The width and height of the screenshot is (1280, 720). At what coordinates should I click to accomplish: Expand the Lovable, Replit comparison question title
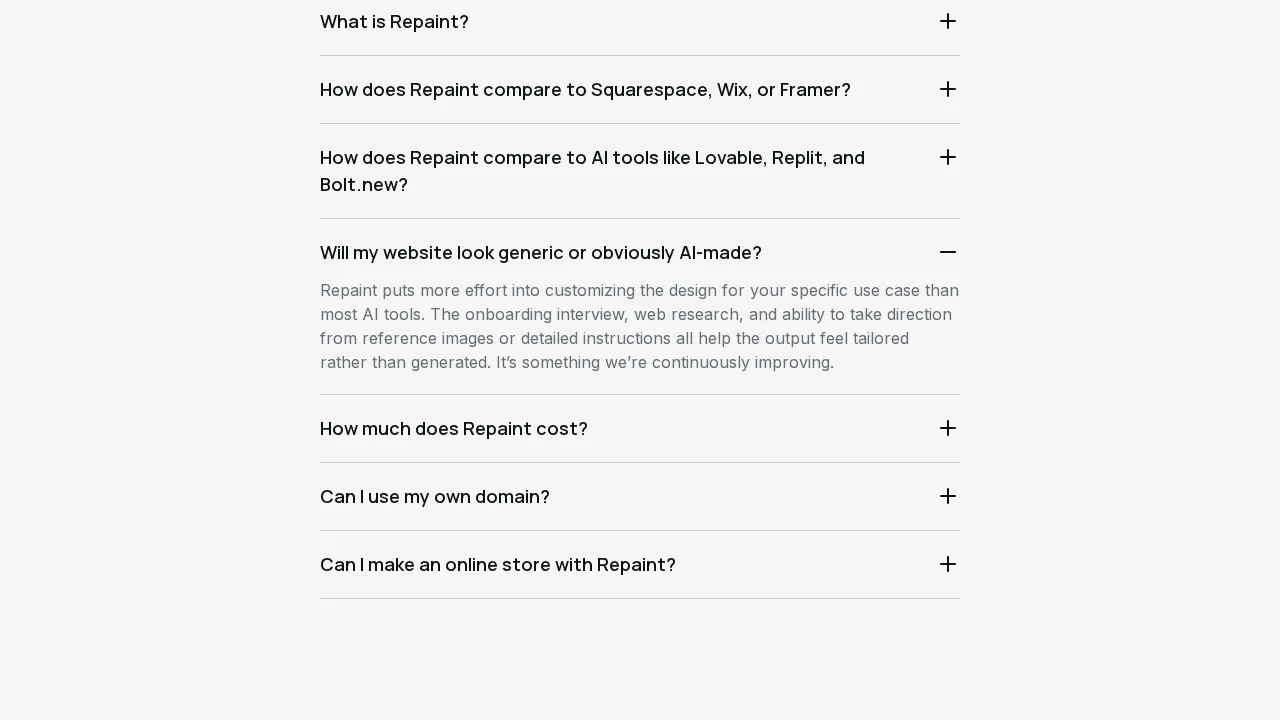592,158
